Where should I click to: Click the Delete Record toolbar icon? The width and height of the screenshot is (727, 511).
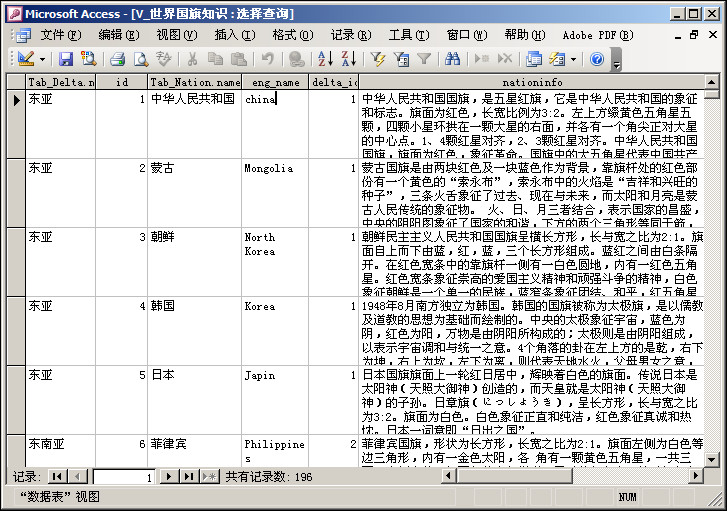coord(505,59)
